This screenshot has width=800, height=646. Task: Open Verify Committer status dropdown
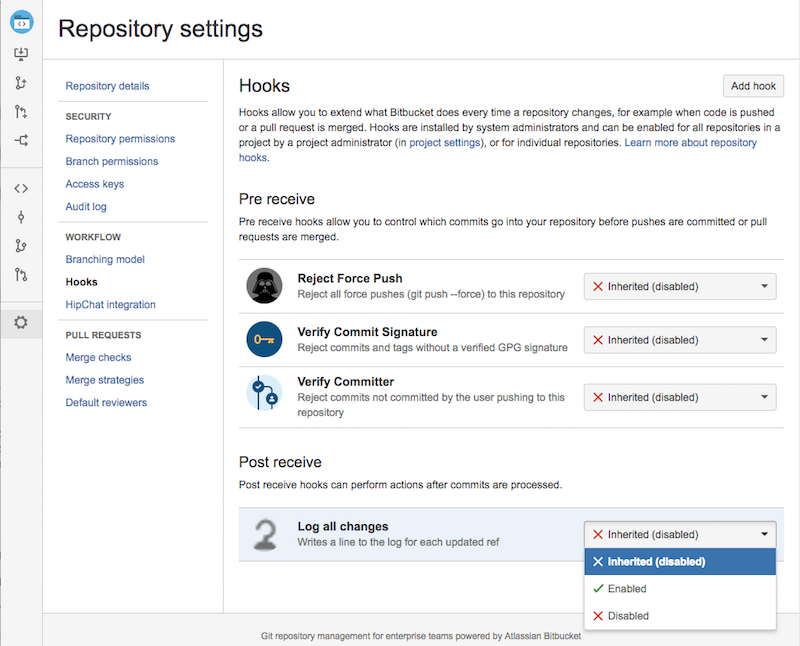coord(680,397)
